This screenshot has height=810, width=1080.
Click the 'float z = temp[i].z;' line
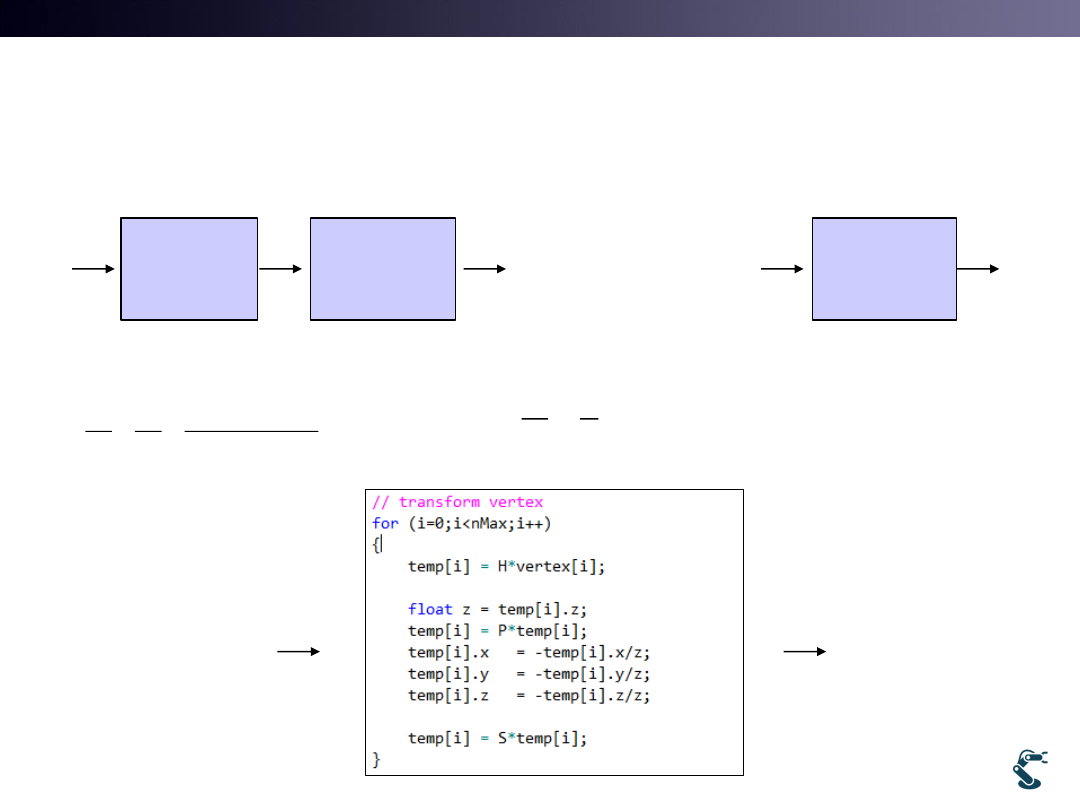click(x=491, y=609)
